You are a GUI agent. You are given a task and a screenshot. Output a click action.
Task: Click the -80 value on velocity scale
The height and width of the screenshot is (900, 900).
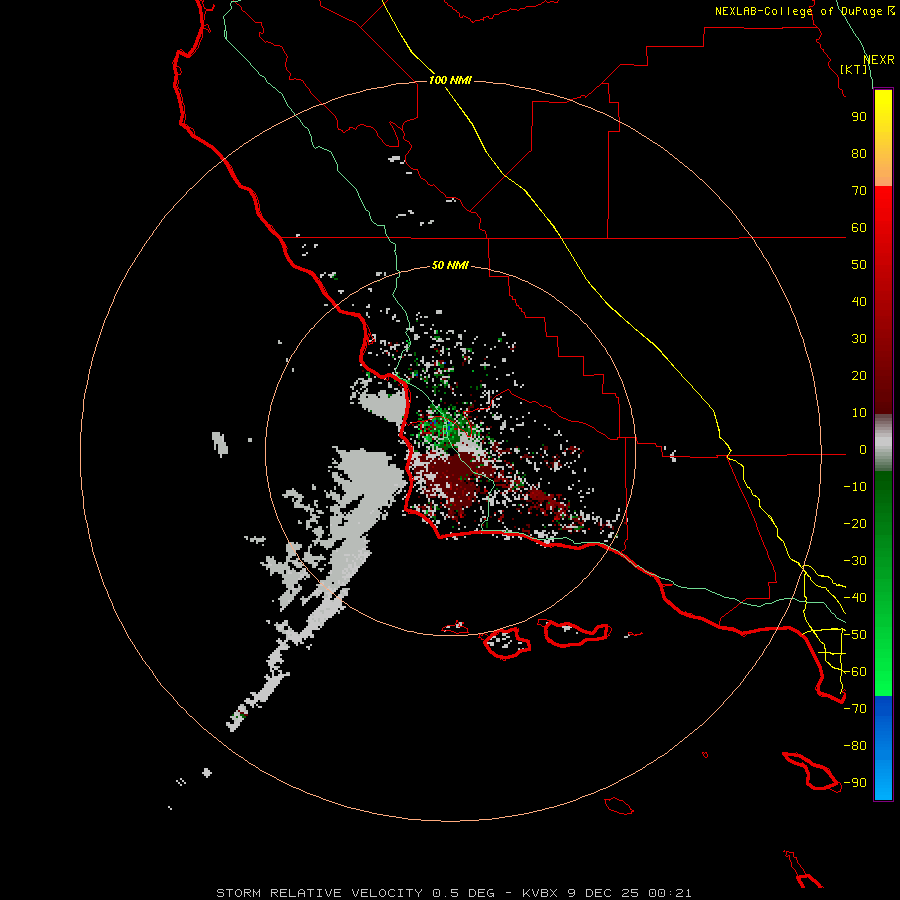[855, 746]
